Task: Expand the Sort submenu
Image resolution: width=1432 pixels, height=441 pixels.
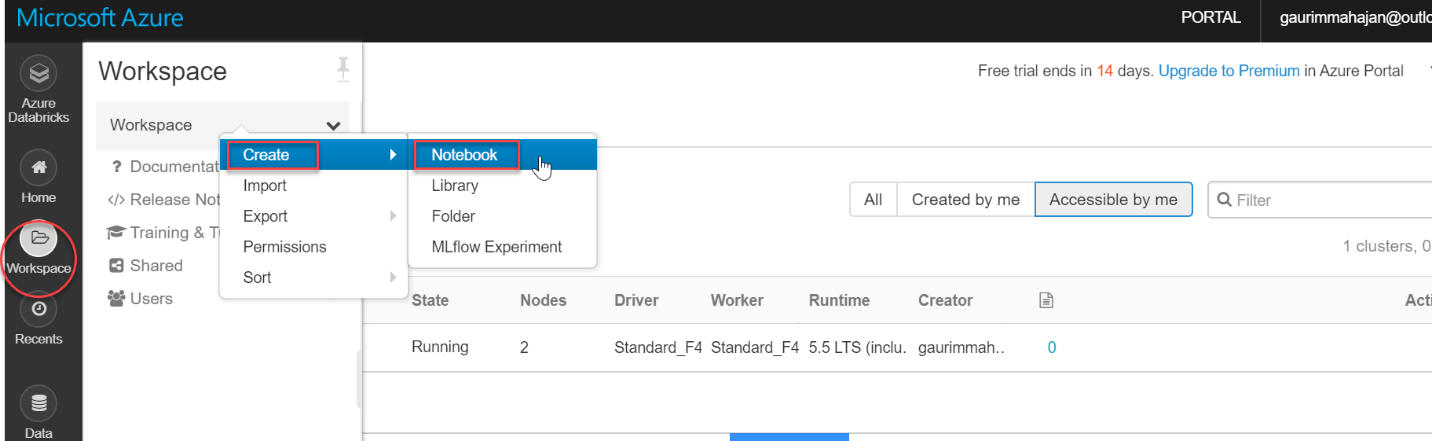Action: point(393,277)
